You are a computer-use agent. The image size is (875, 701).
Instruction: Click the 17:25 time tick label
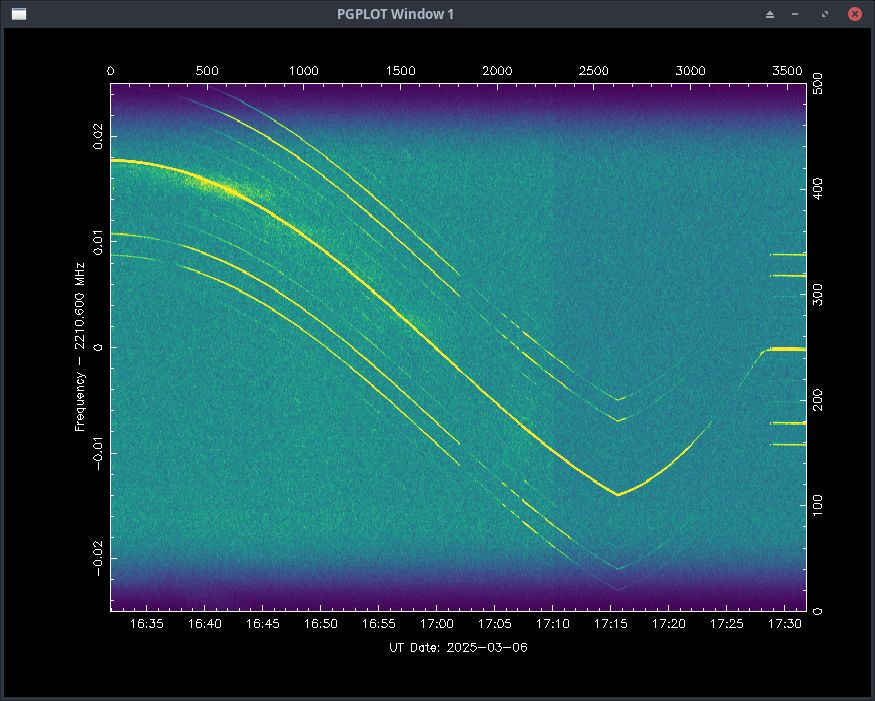click(727, 624)
